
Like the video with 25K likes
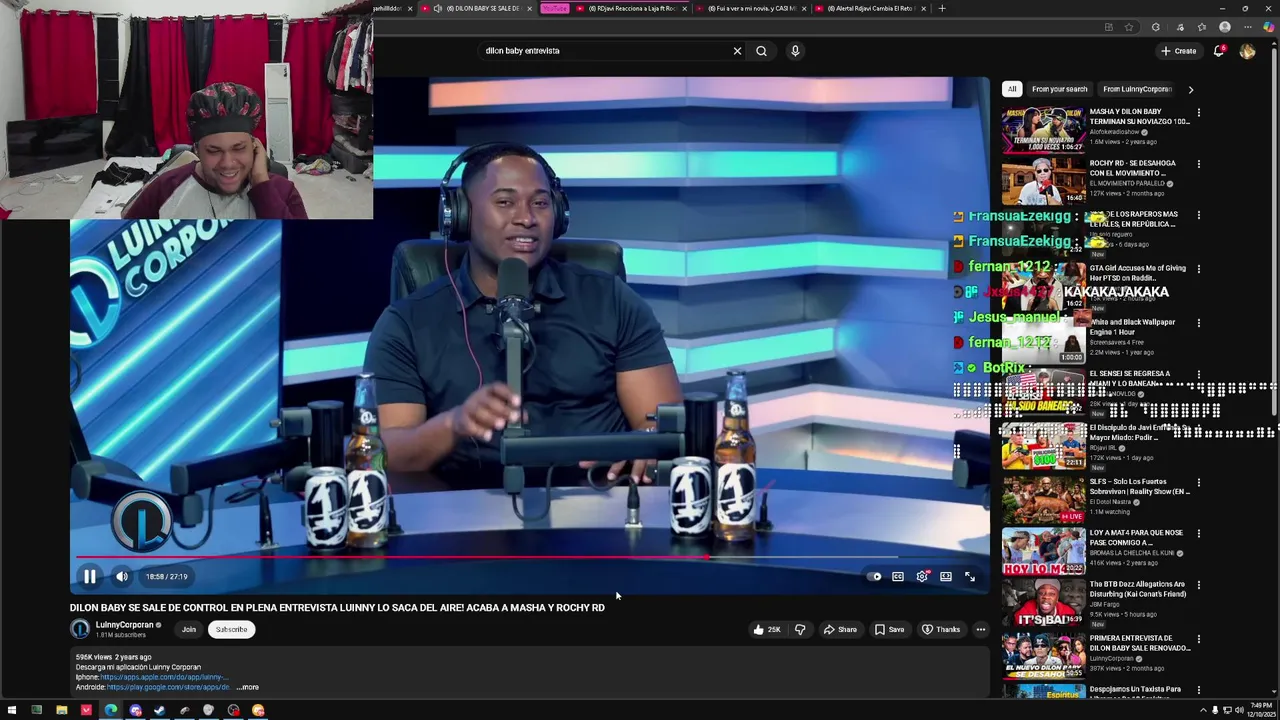pos(767,629)
